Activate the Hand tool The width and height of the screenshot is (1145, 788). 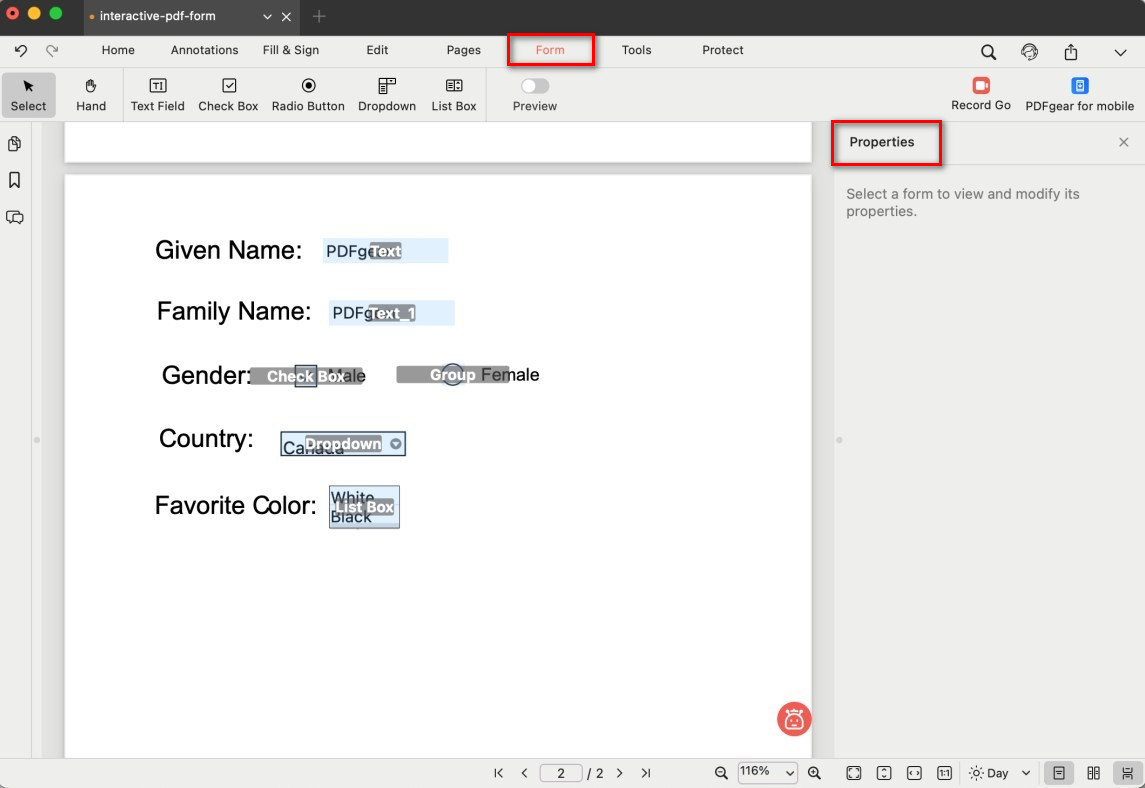coord(91,95)
